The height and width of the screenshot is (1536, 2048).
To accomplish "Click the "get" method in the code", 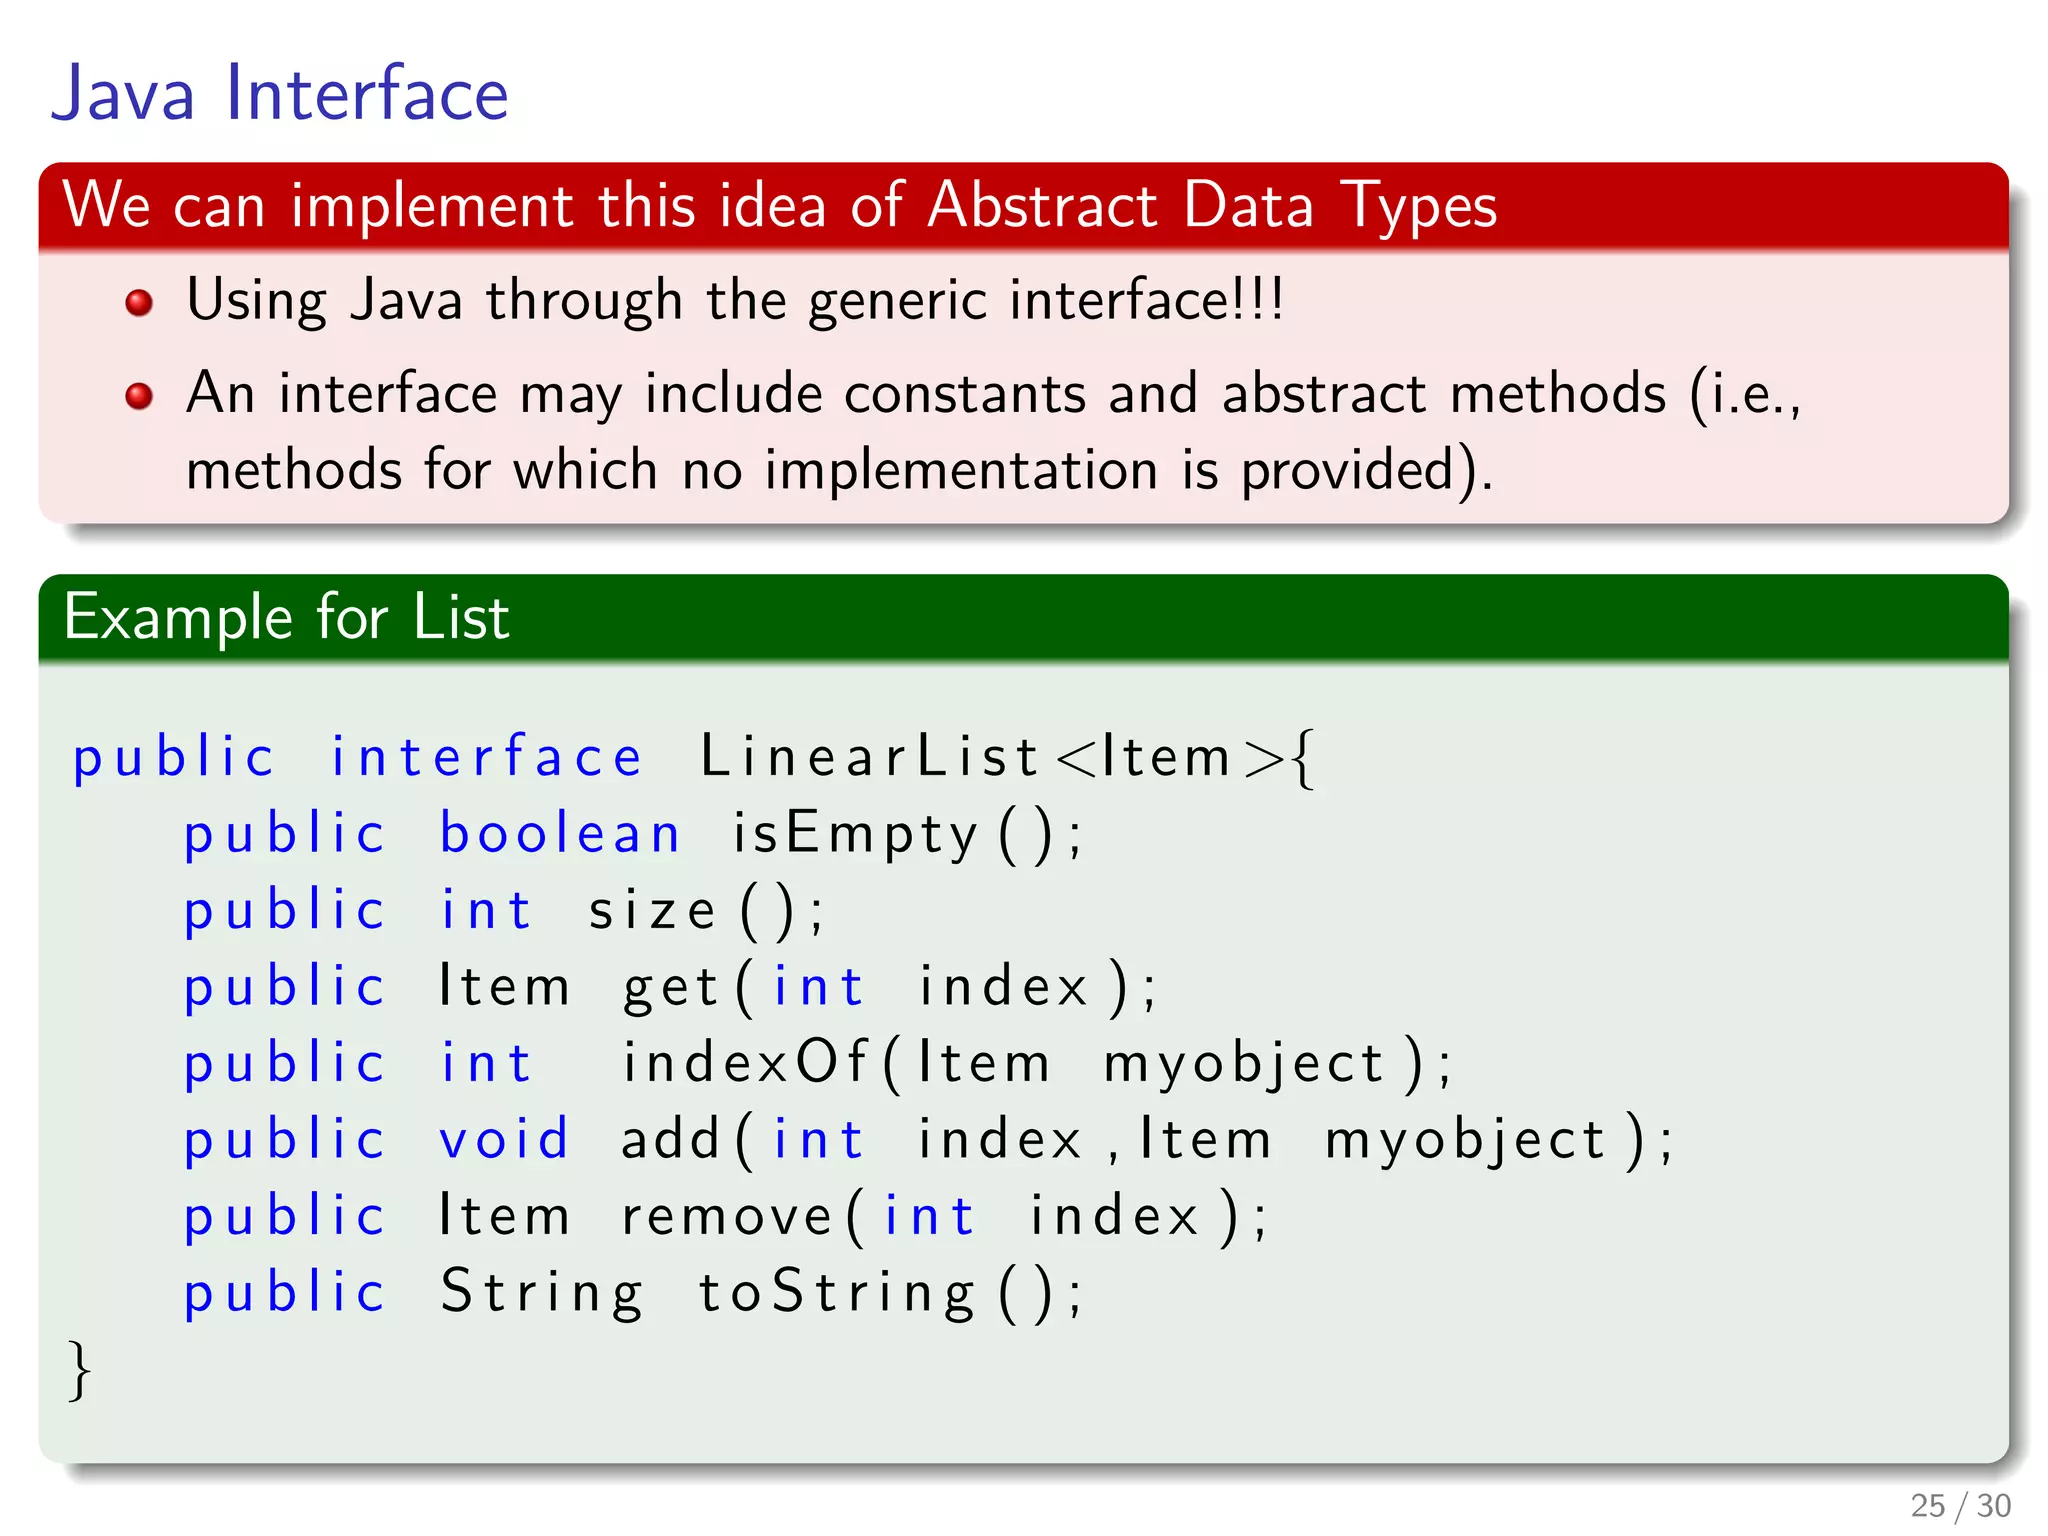I will click(670, 988).
